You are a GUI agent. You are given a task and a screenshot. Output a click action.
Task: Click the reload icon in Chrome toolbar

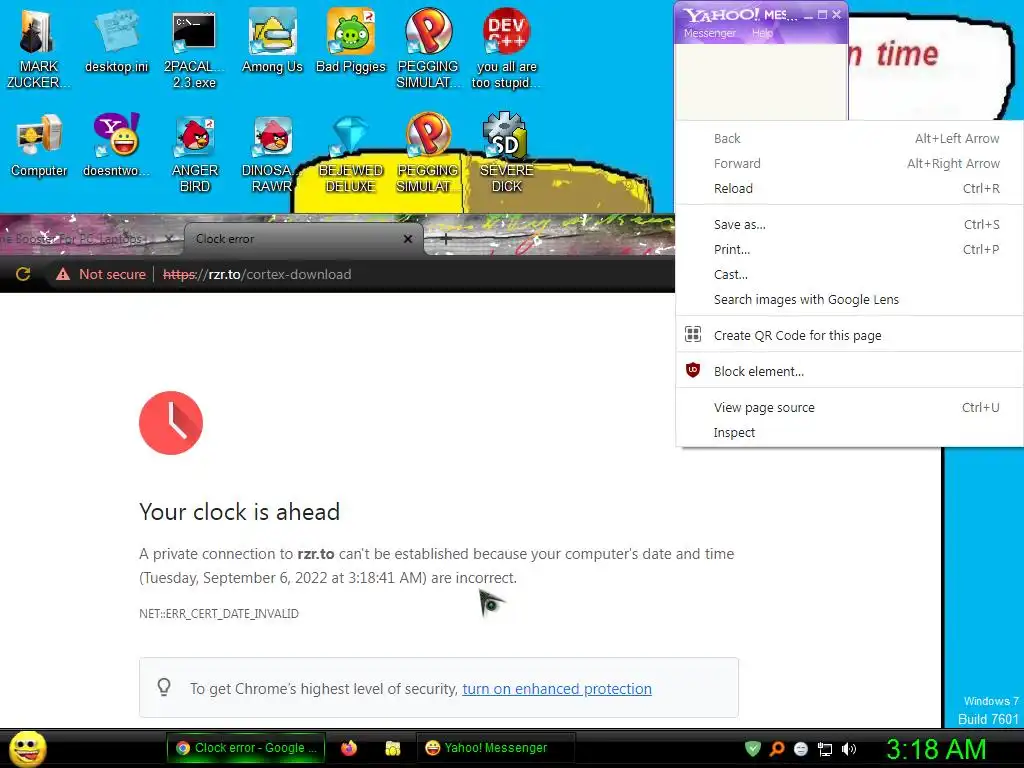click(23, 274)
